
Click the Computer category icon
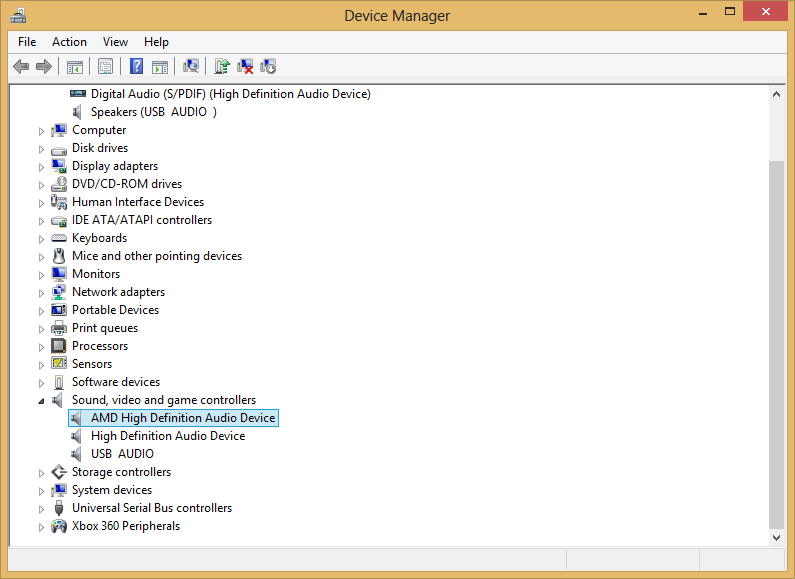(59, 130)
